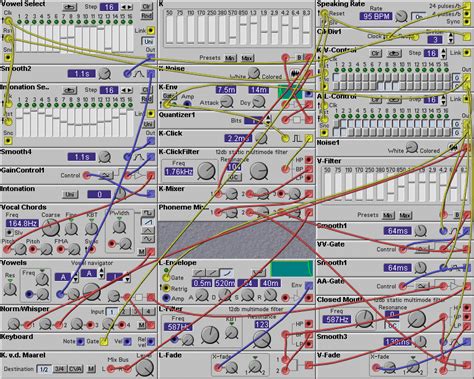Toggle Uni button in Intonation module
Screen dimensions: 474x379
click(69, 194)
